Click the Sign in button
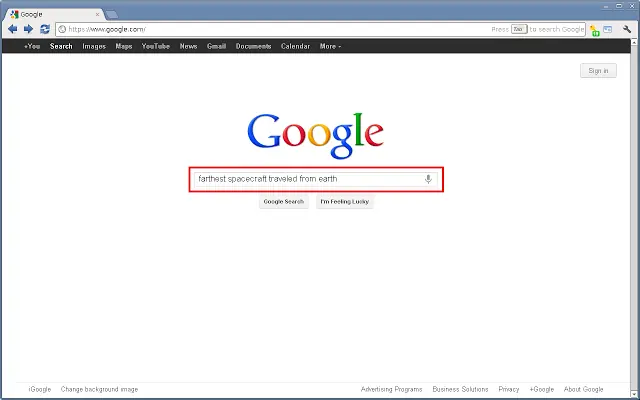Viewport: 640px width, 400px height. pos(598,71)
